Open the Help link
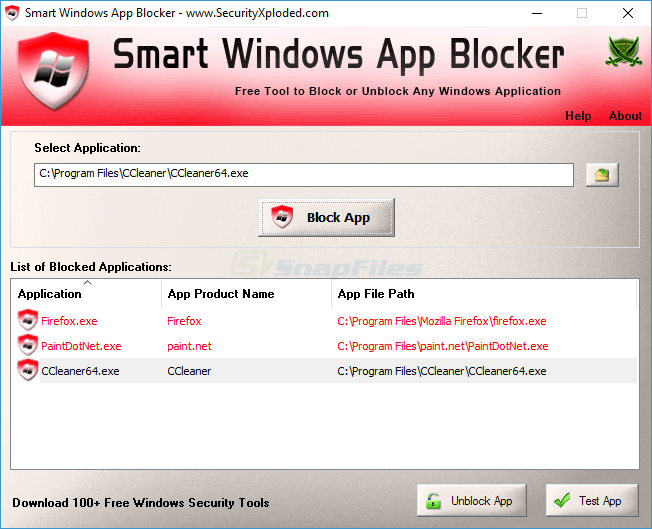The height and width of the screenshot is (529, 652). [578, 116]
